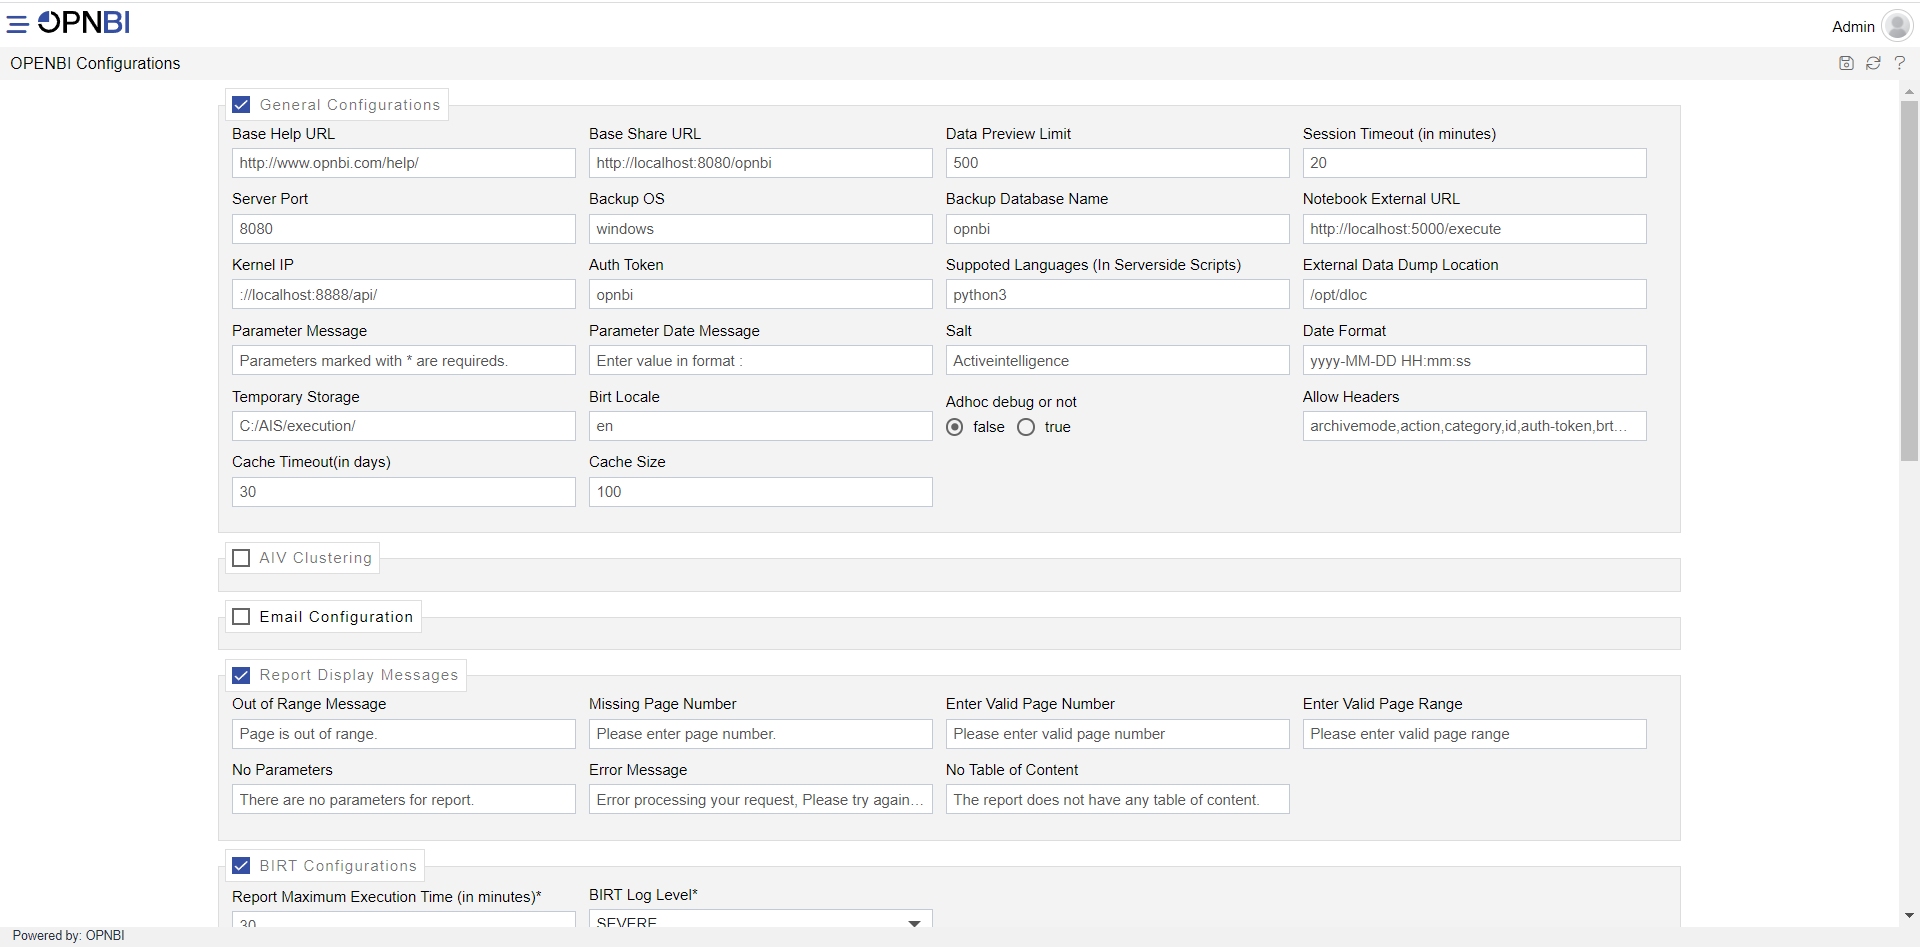Edit the Birt Locale field

(x=761, y=426)
